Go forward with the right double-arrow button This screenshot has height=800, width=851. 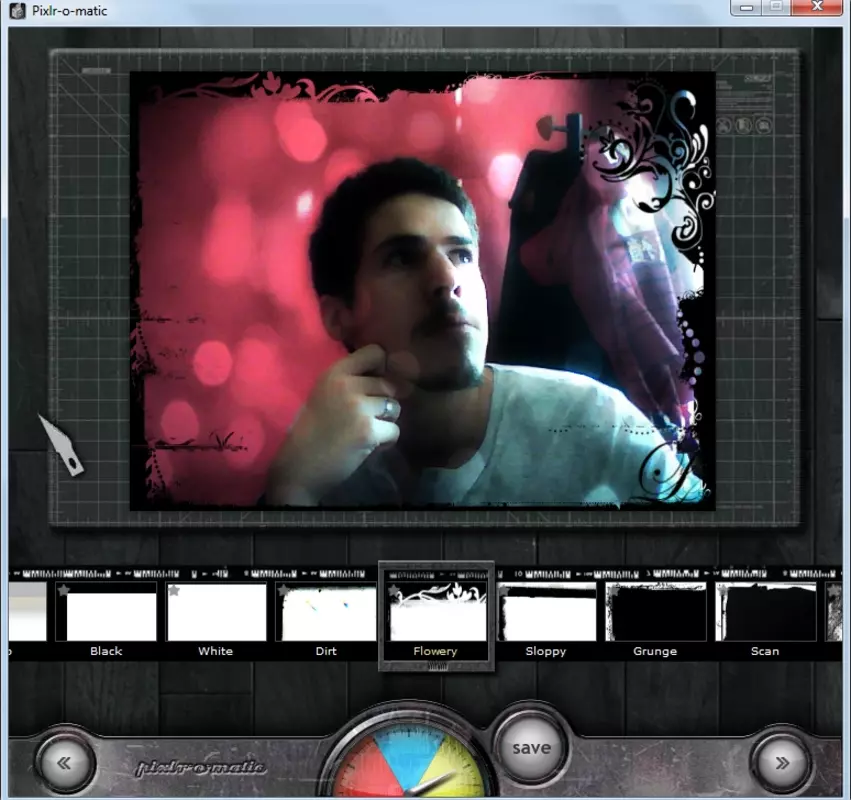point(782,763)
